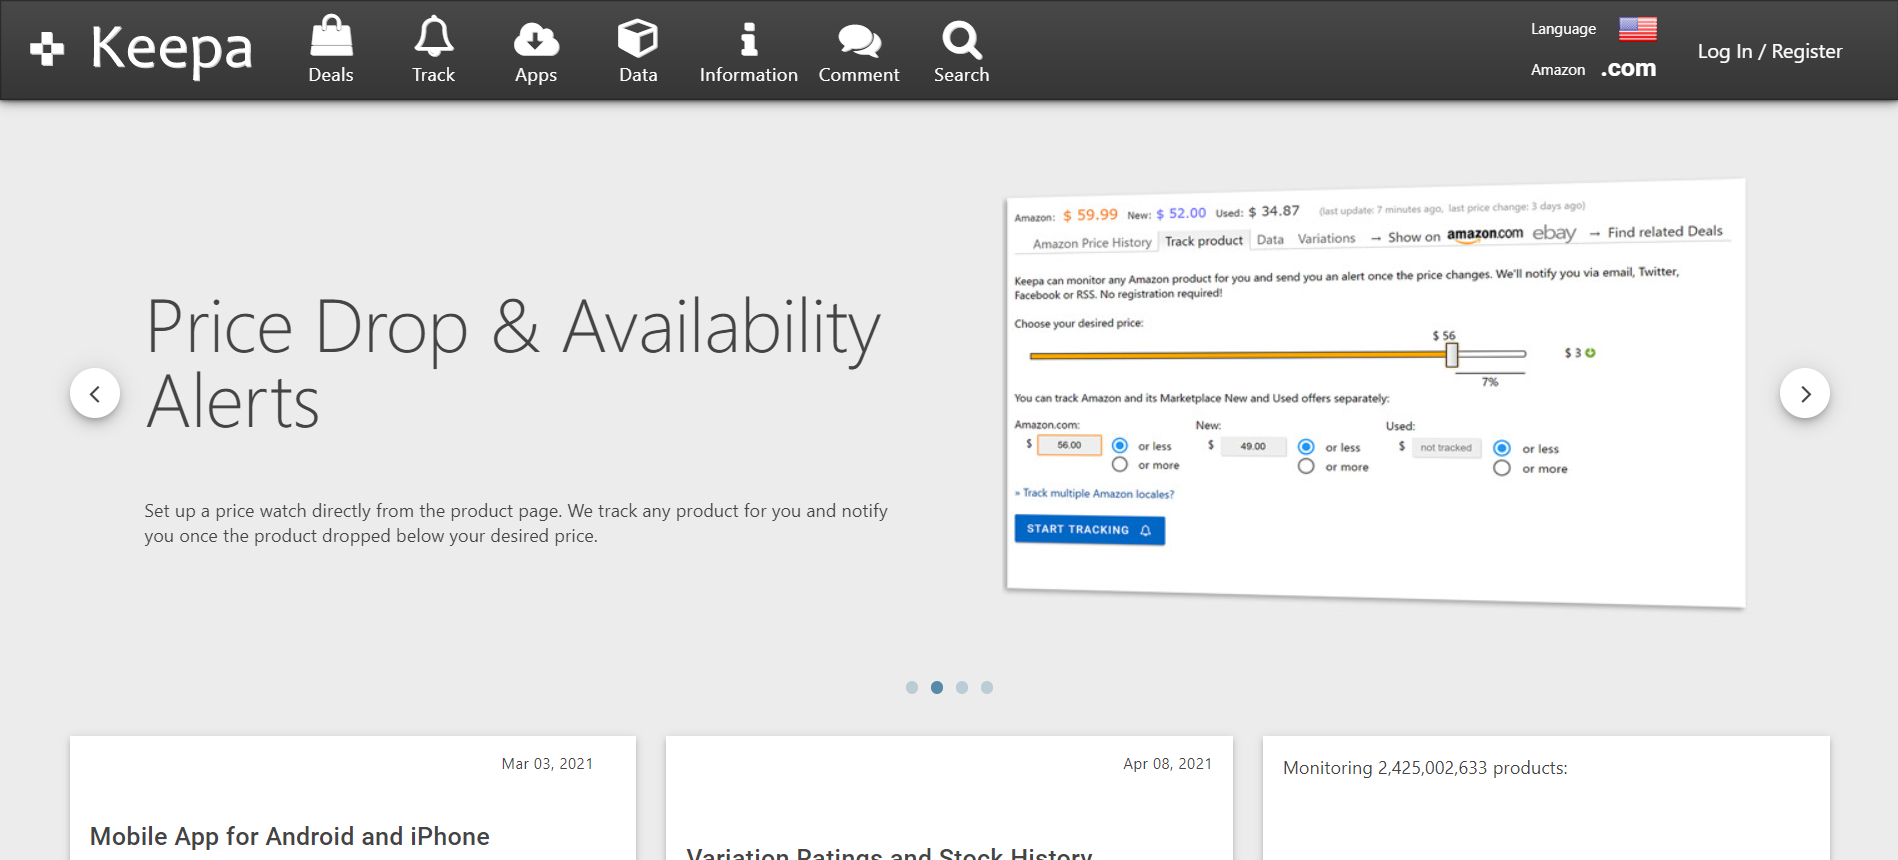Viewport: 1898px width, 860px height.
Task: Click 'Track multiple Amazon locales?' link
Action: (1098, 494)
